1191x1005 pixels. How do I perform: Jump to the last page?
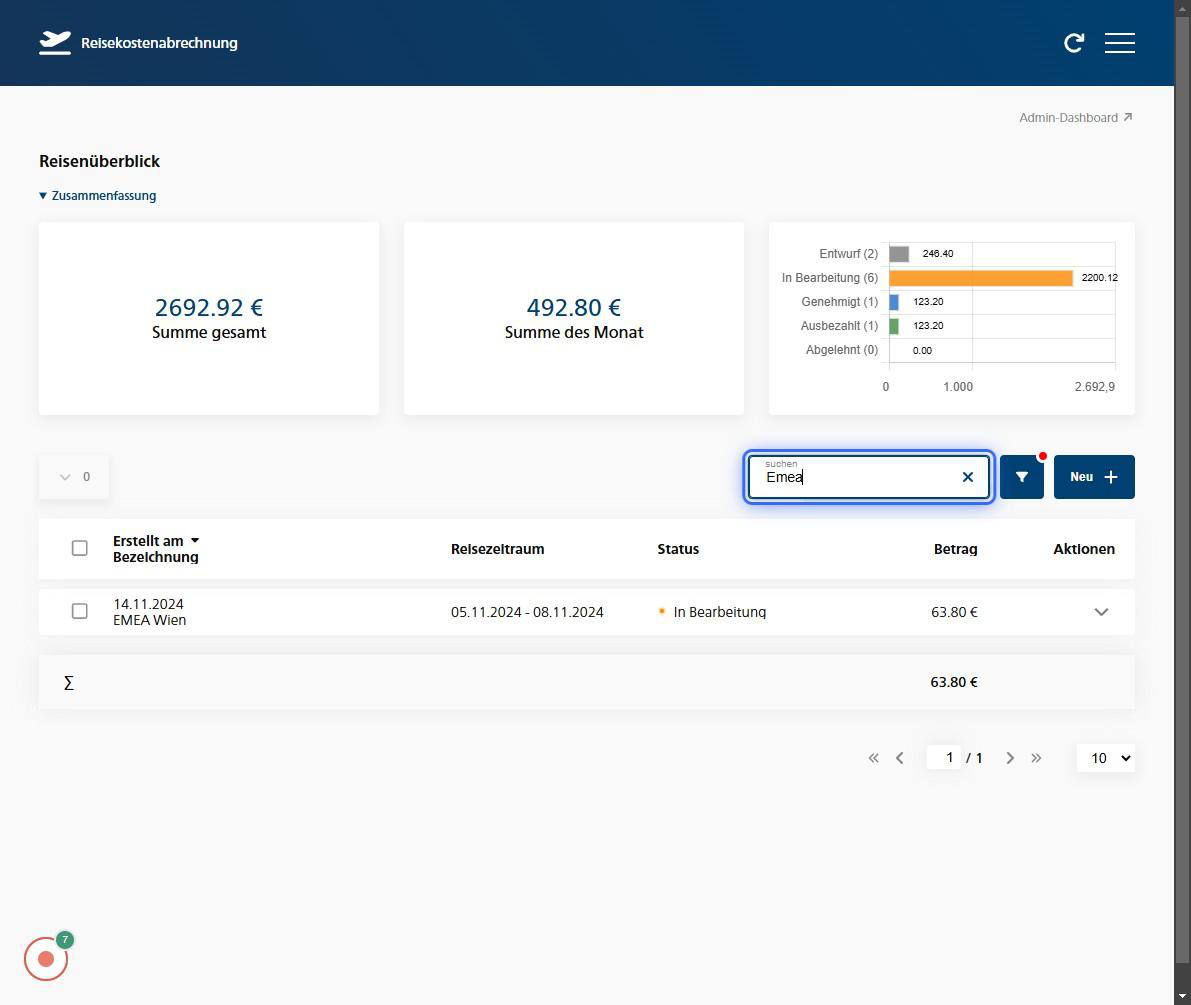(x=1036, y=758)
